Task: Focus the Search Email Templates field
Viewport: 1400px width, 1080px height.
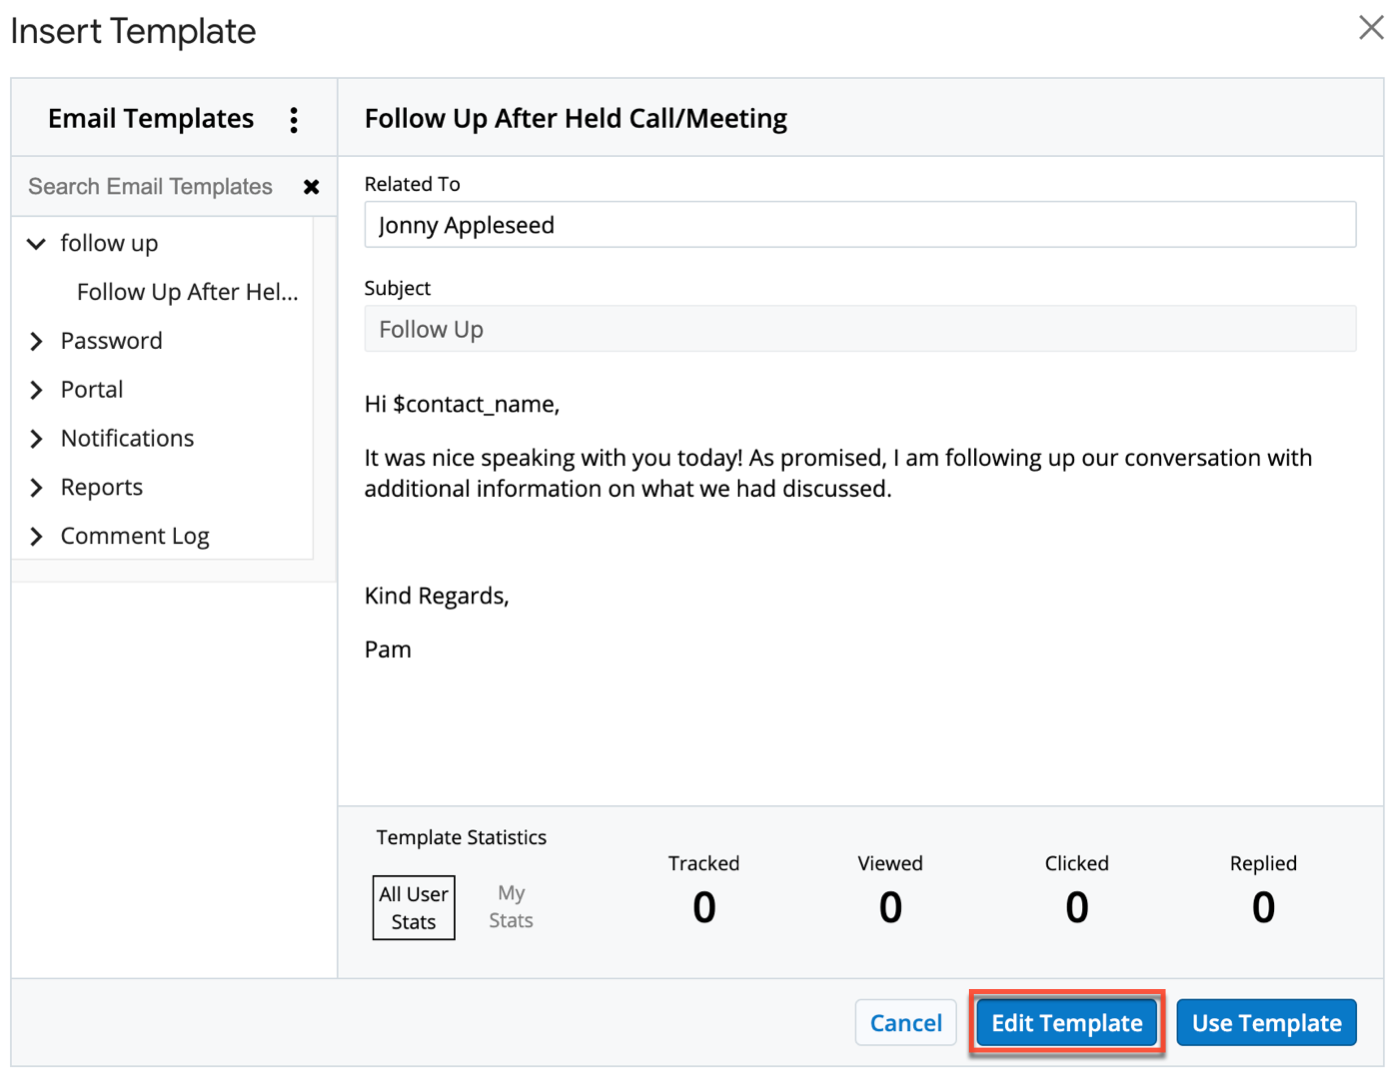Action: [x=150, y=187]
